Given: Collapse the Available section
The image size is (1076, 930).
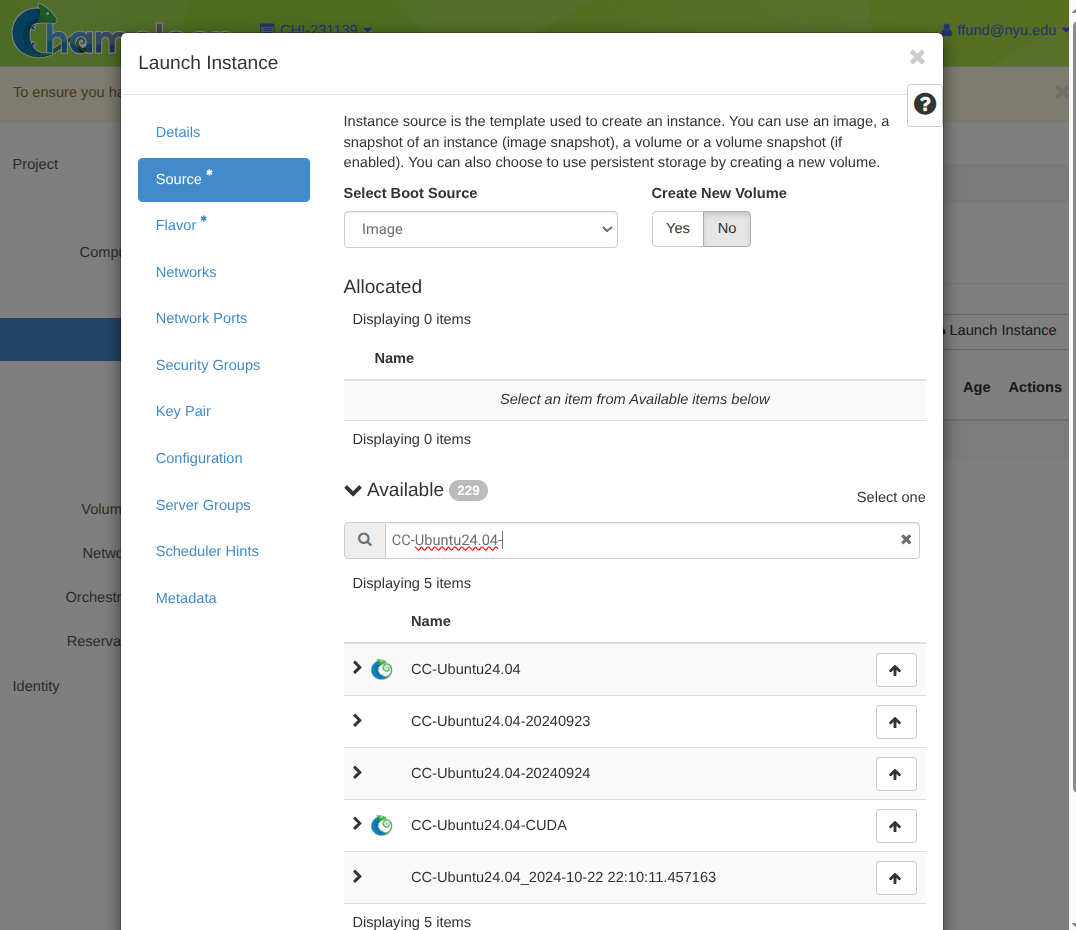Looking at the screenshot, I should point(352,490).
